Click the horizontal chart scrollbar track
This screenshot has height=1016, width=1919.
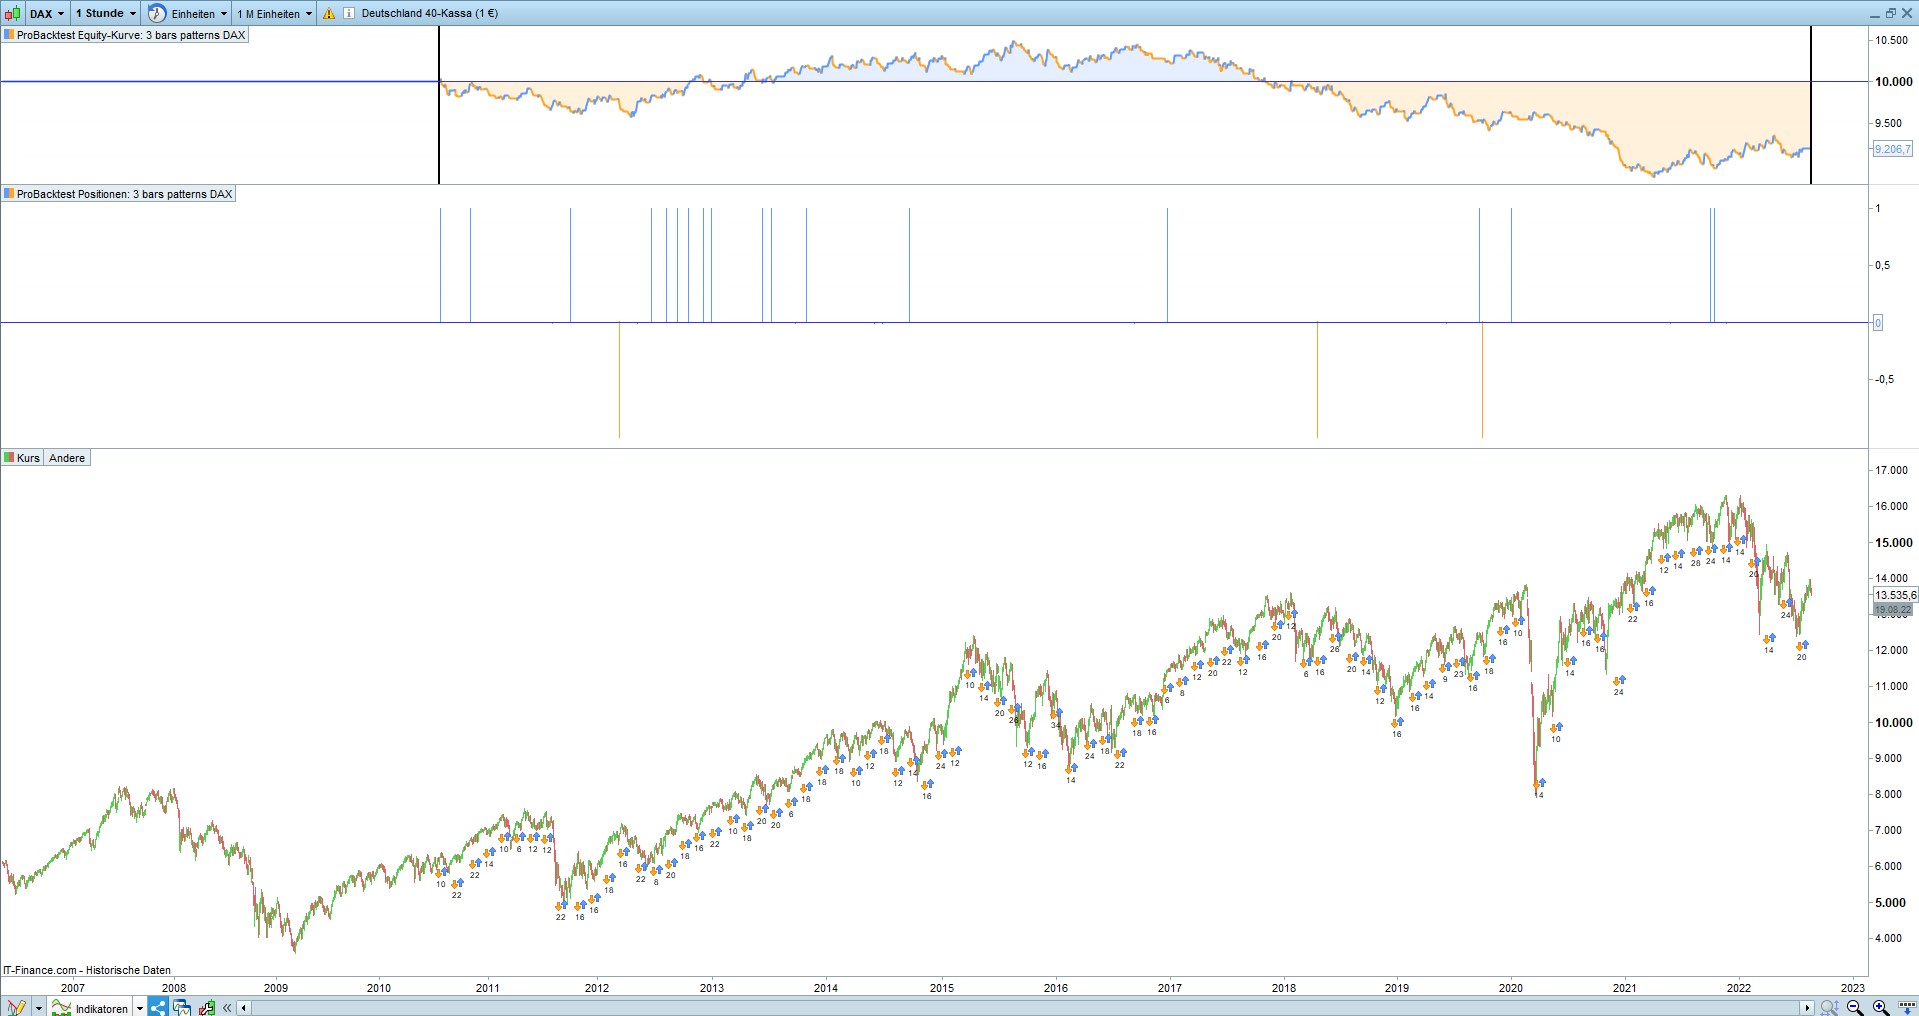[x=1025, y=1008]
